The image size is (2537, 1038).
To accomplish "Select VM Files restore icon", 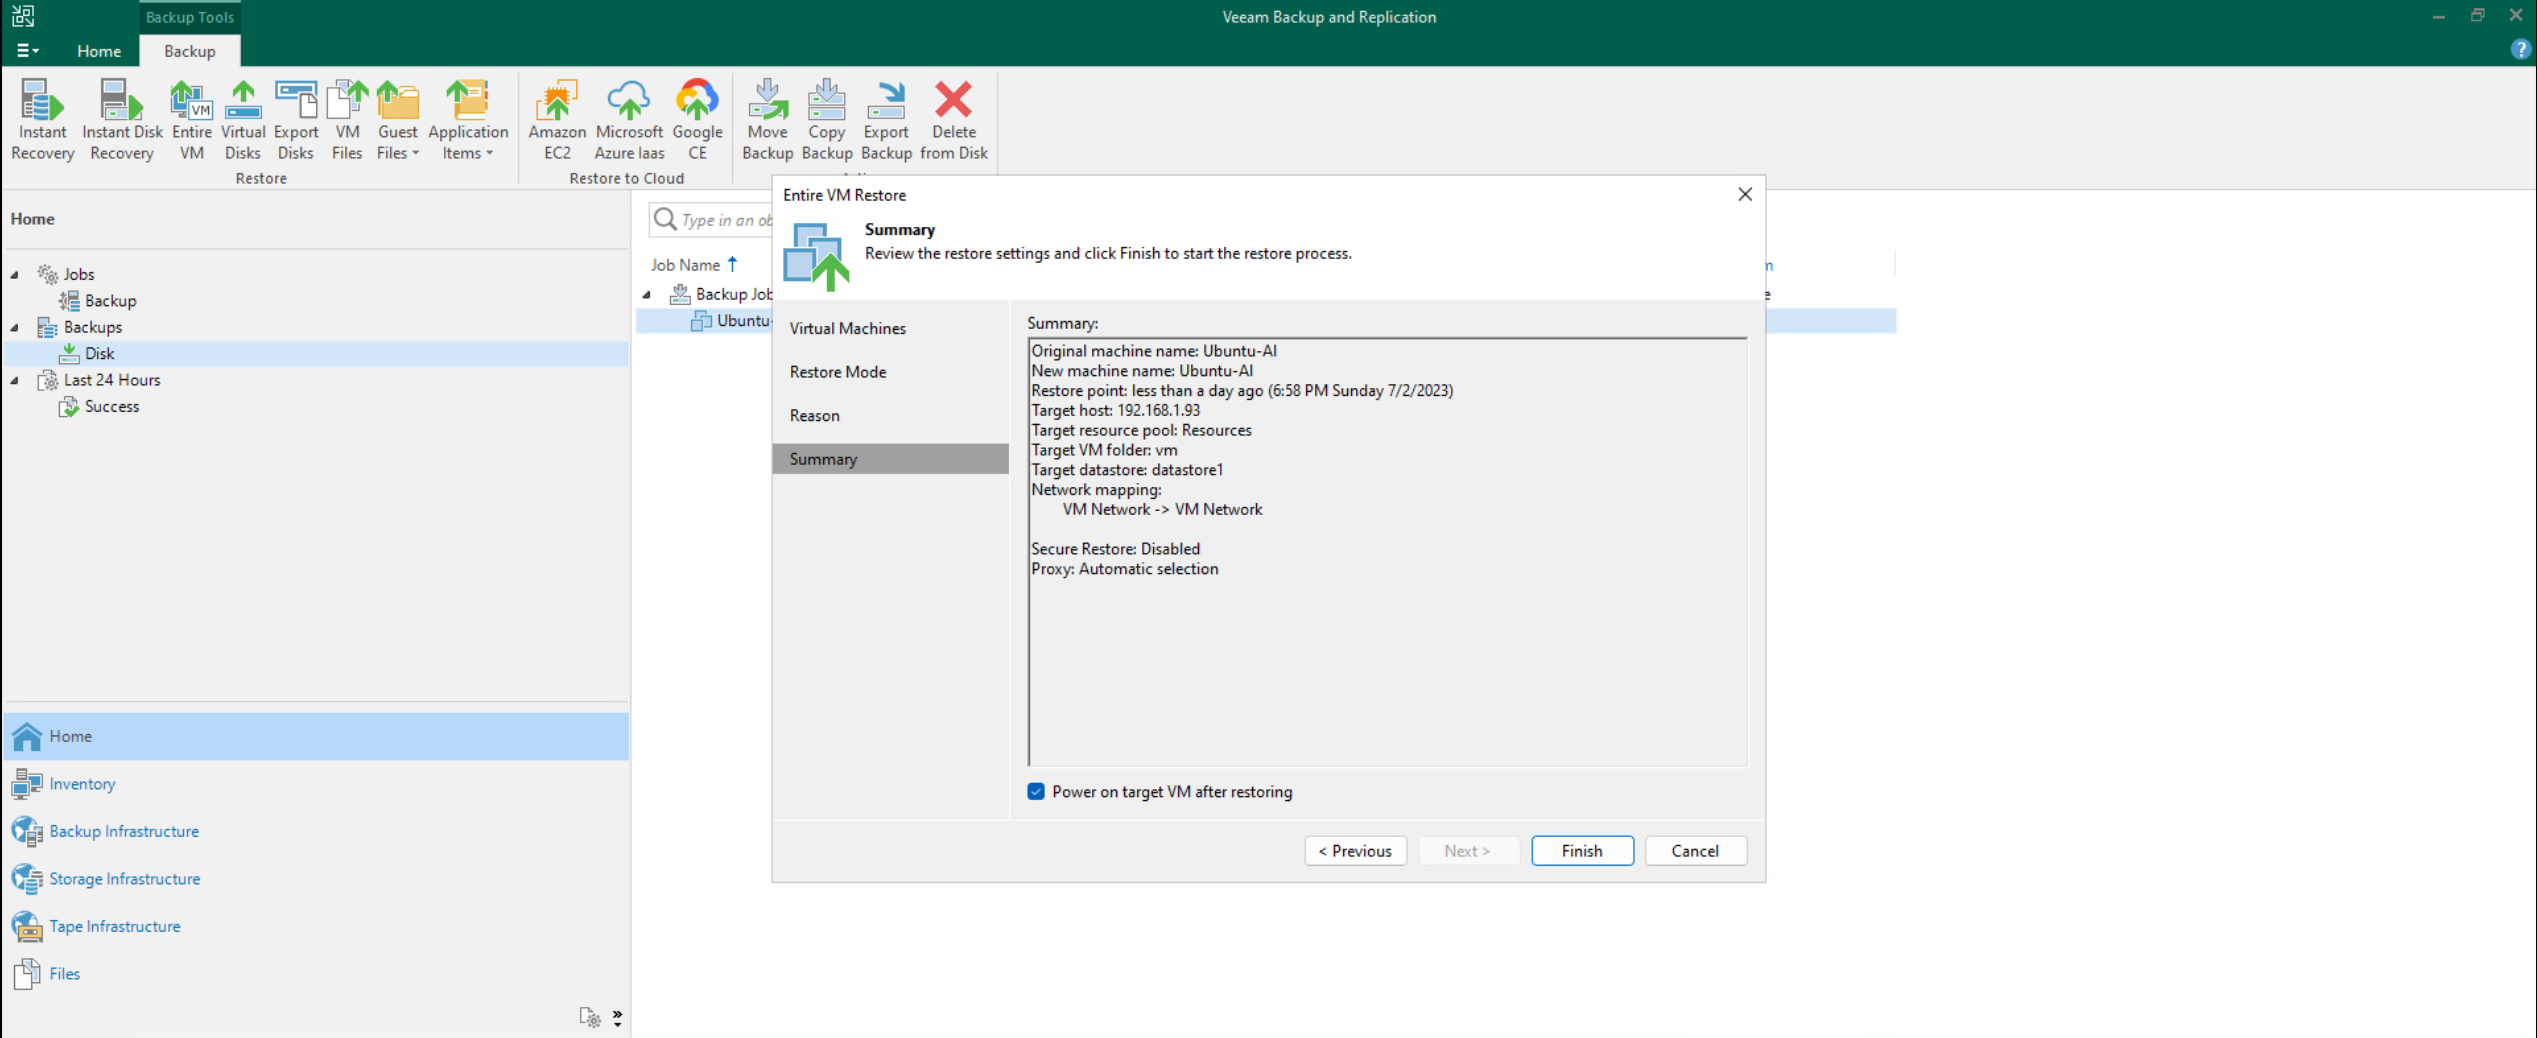I will pos(347,120).
